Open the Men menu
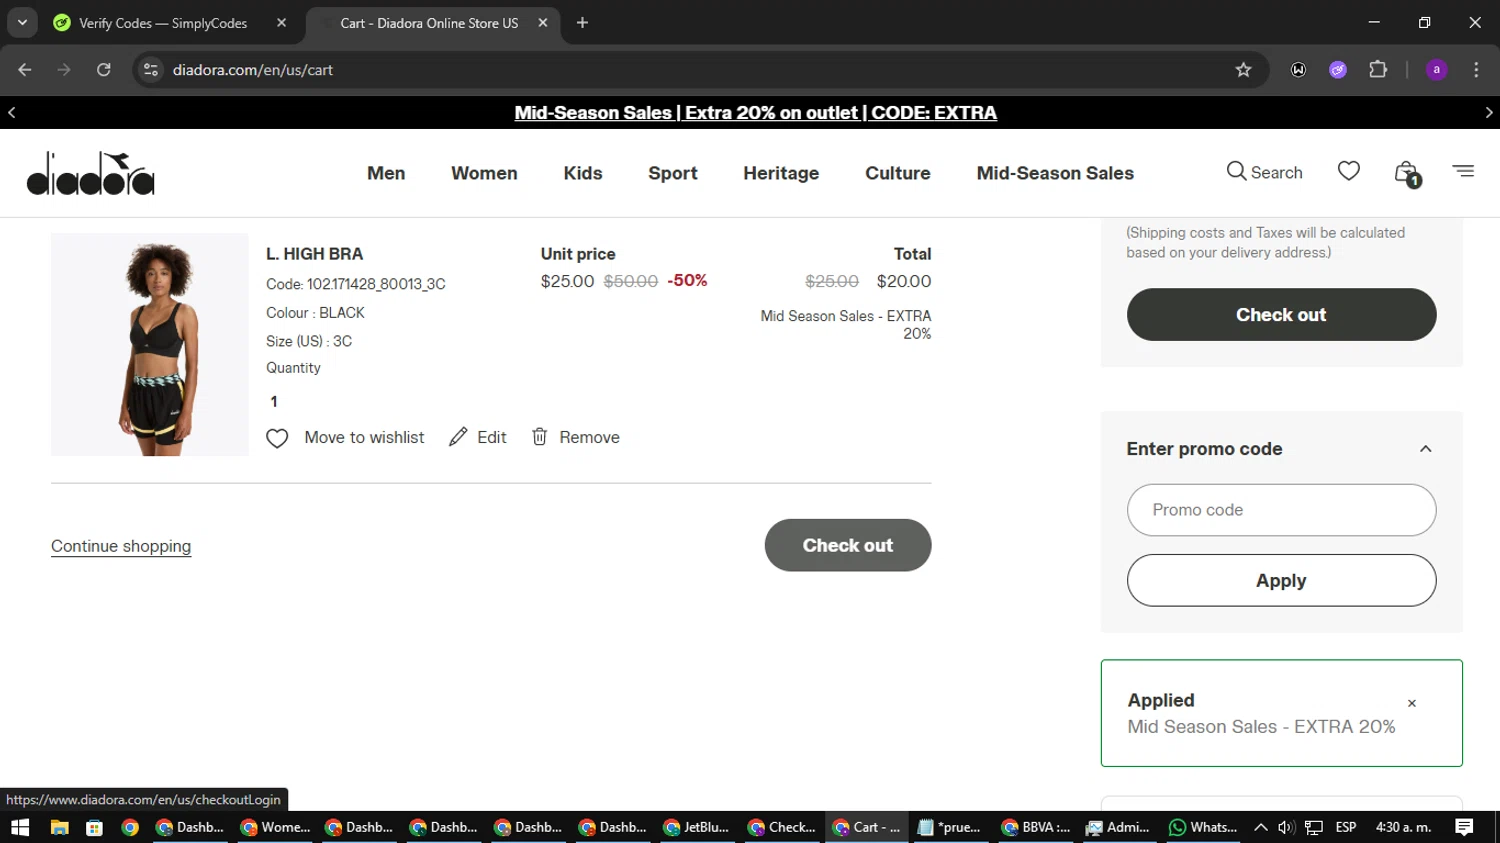1500x843 pixels. [386, 173]
